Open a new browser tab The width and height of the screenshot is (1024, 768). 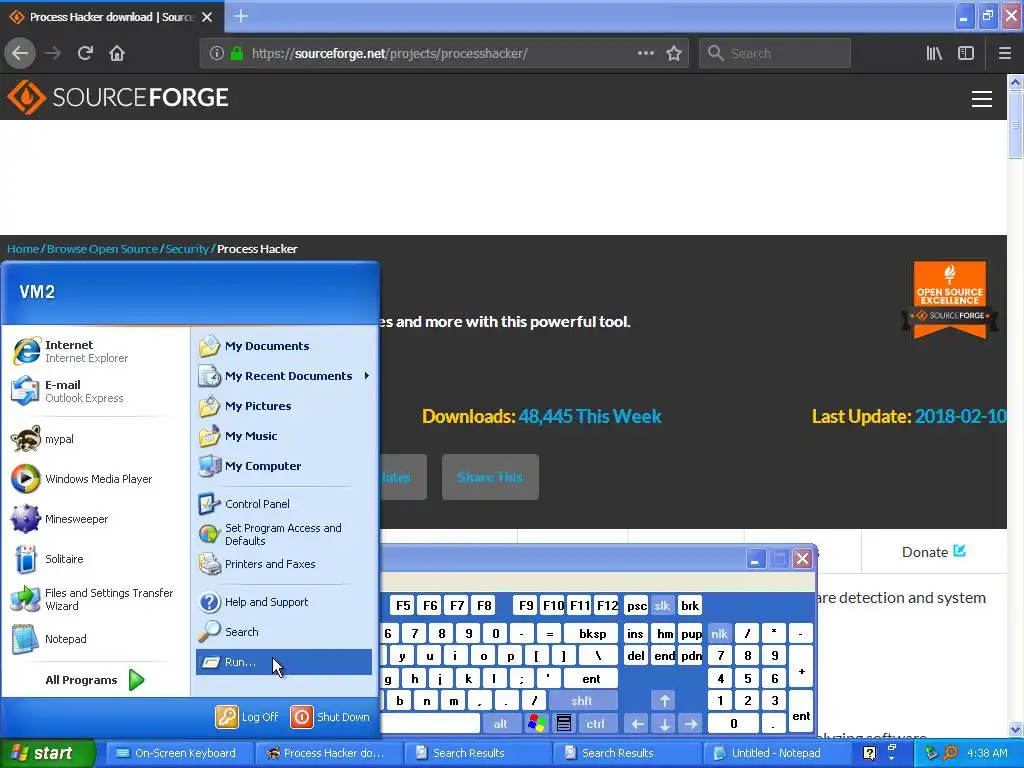(x=240, y=16)
